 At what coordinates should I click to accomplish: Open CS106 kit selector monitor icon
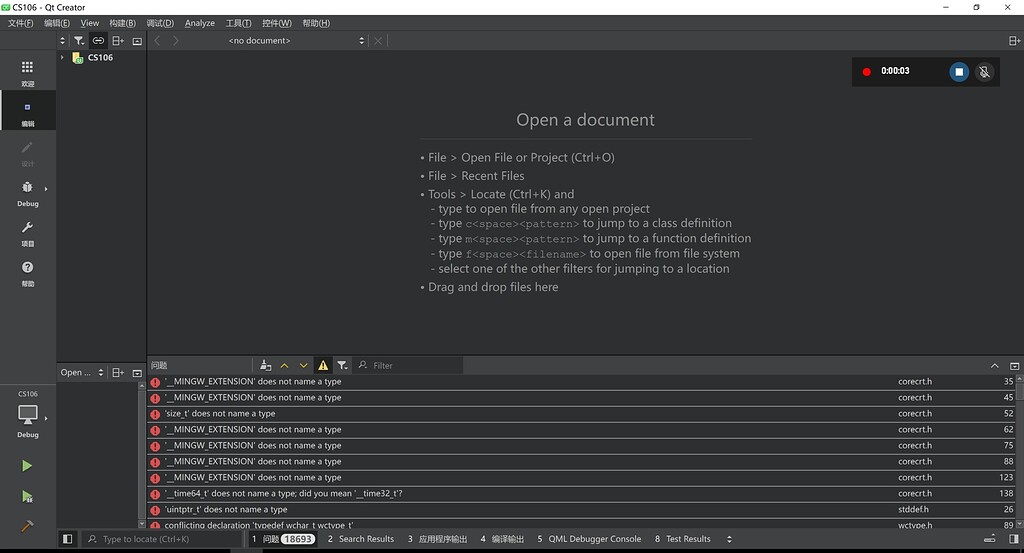point(27,414)
